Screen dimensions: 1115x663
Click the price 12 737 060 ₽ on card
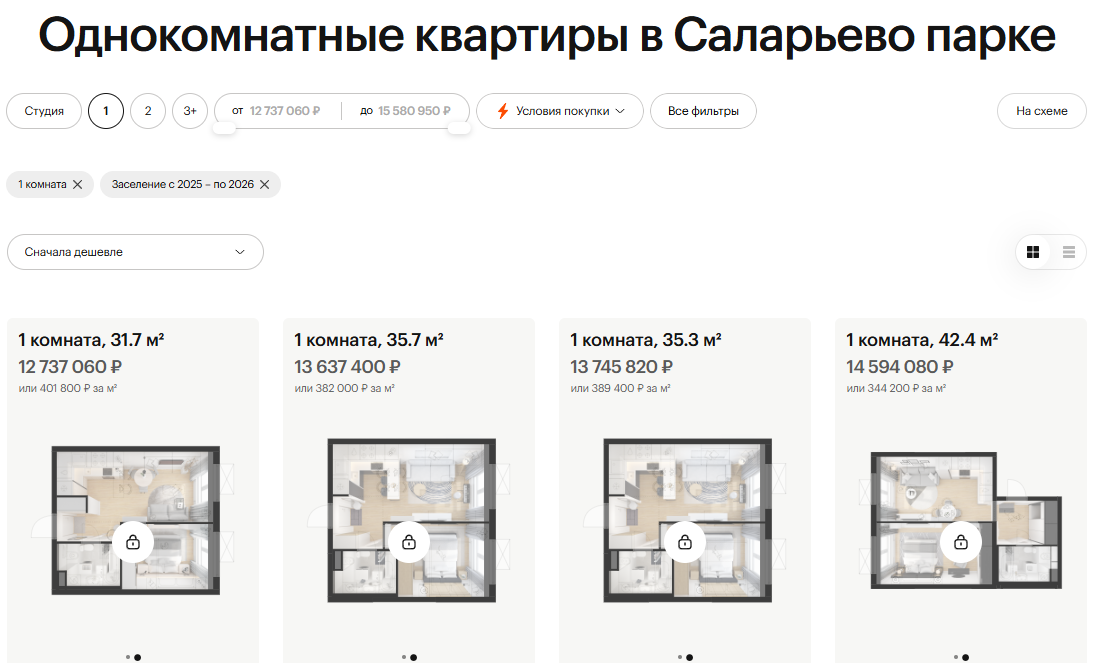[x=70, y=367]
